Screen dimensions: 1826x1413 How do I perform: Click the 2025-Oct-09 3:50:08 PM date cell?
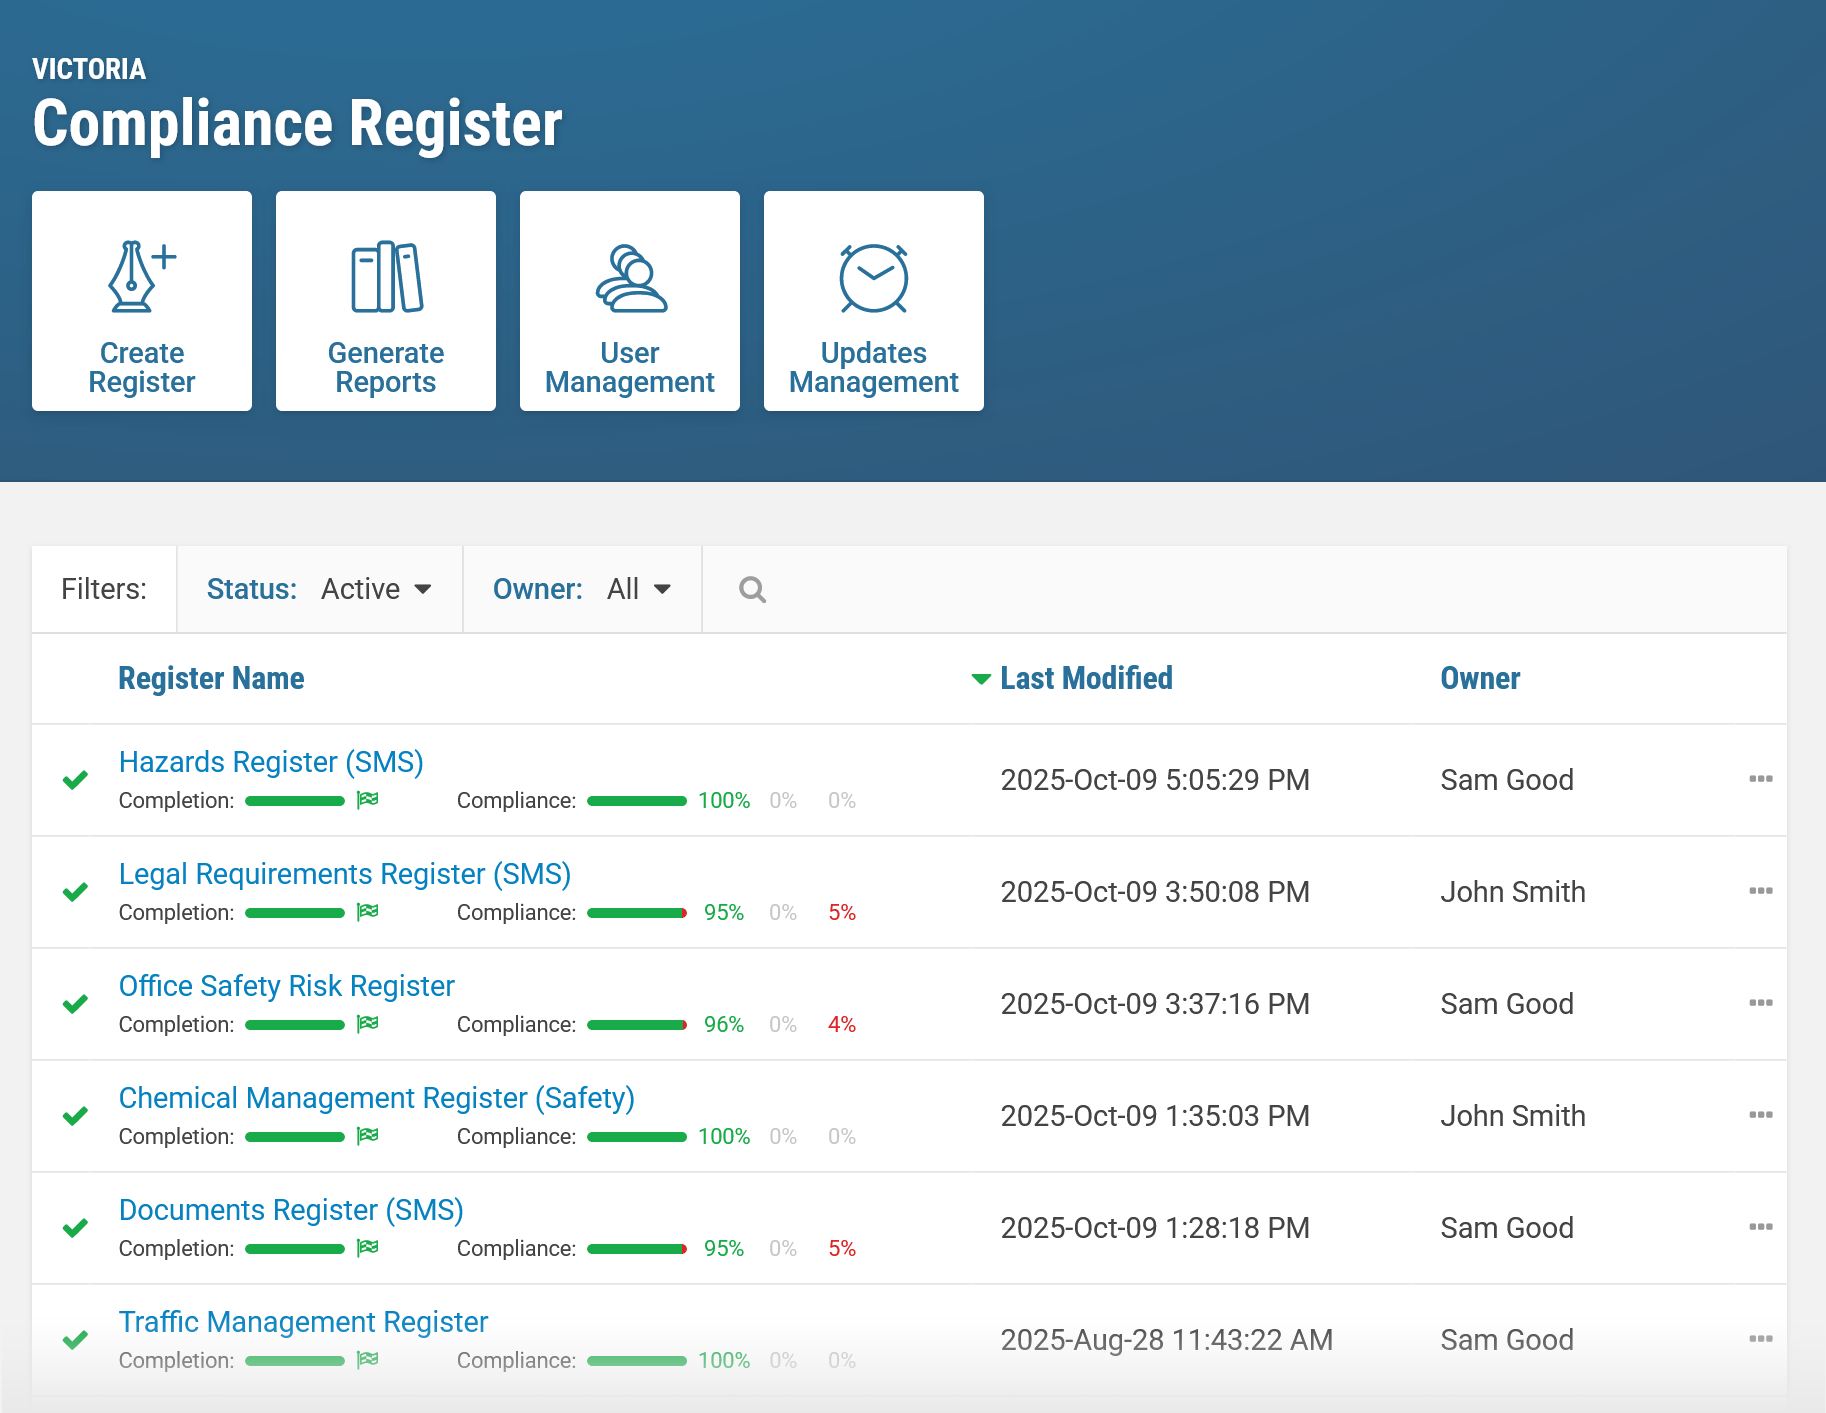pos(1155,892)
